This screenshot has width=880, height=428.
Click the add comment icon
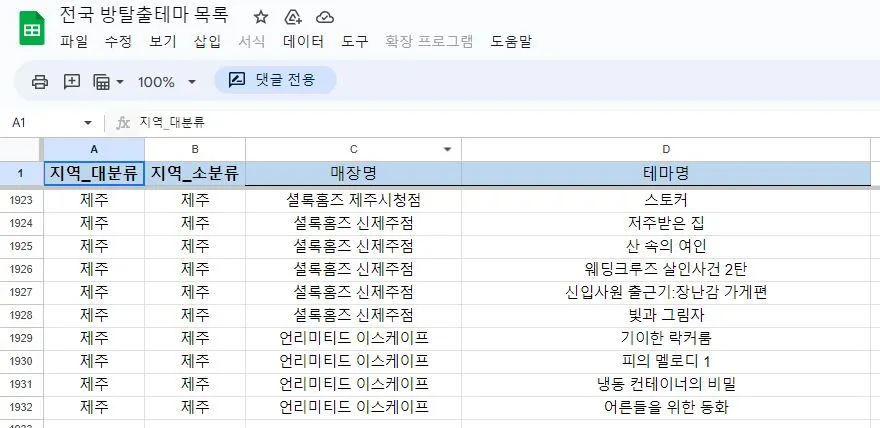(x=72, y=81)
